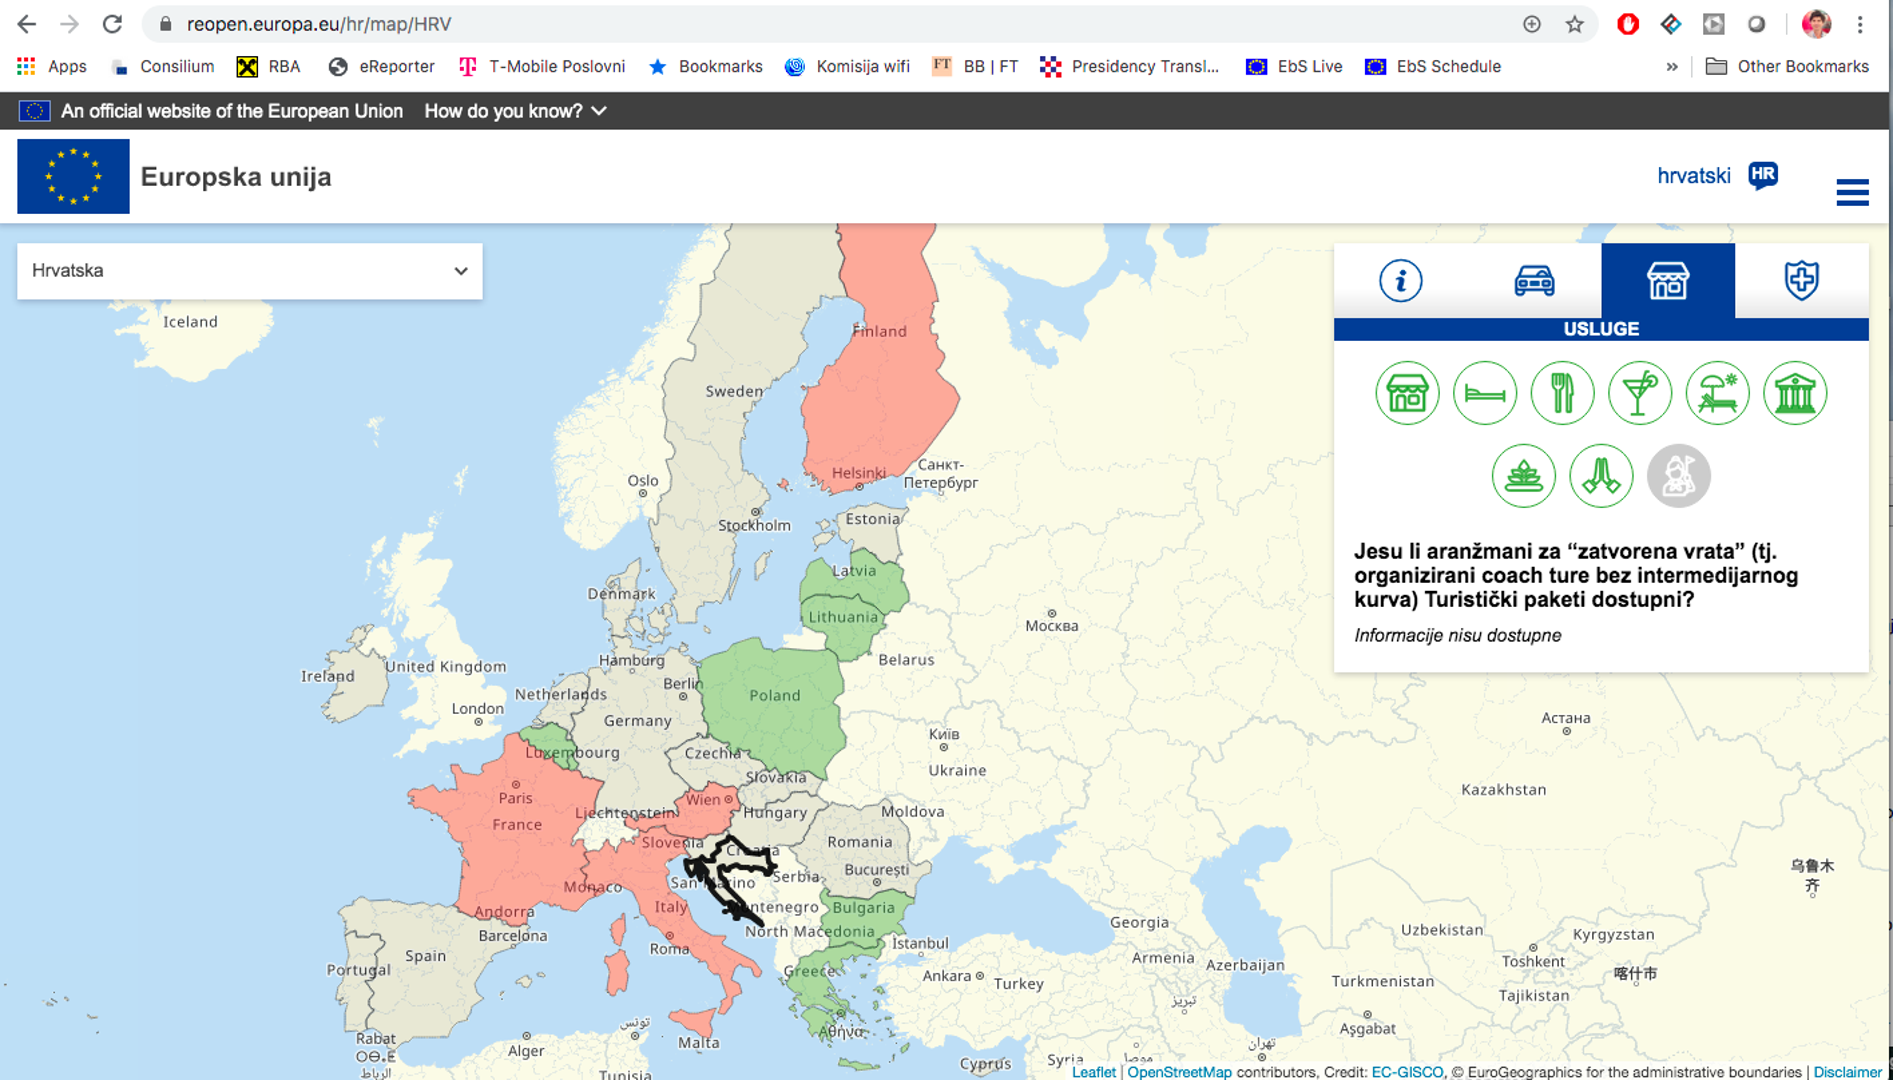Viewport: 1893px width, 1080px height.
Task: Open the car transport tab
Action: [x=1534, y=281]
